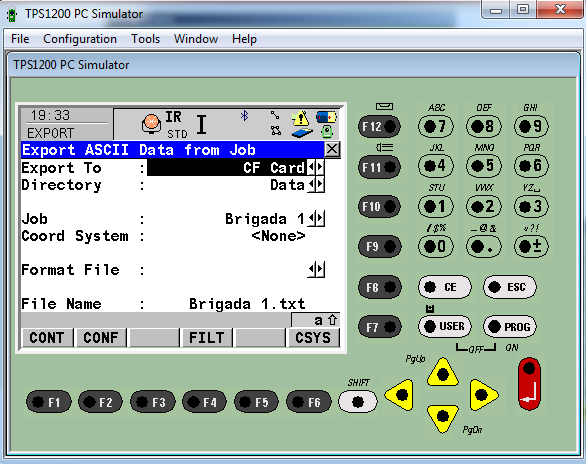Click the instrument icon below battery
Image resolution: width=586 pixels, height=464 pixels.
[327, 132]
